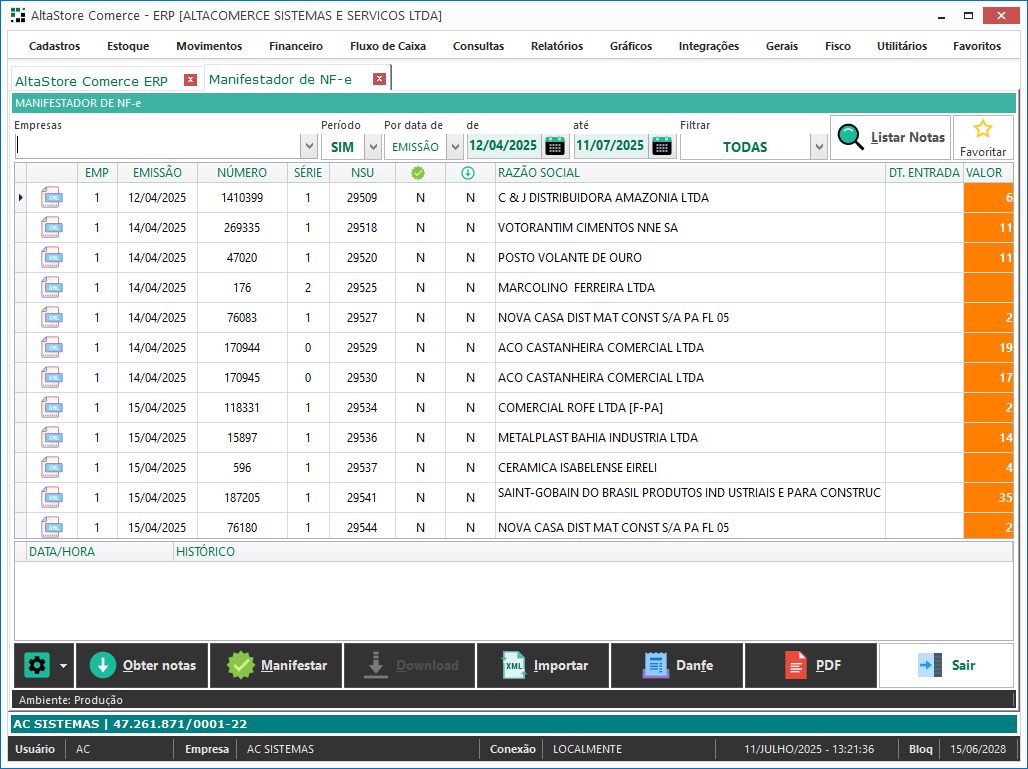Open the Filtrar TODAS dropdown
This screenshot has width=1028, height=769.
(x=818, y=146)
